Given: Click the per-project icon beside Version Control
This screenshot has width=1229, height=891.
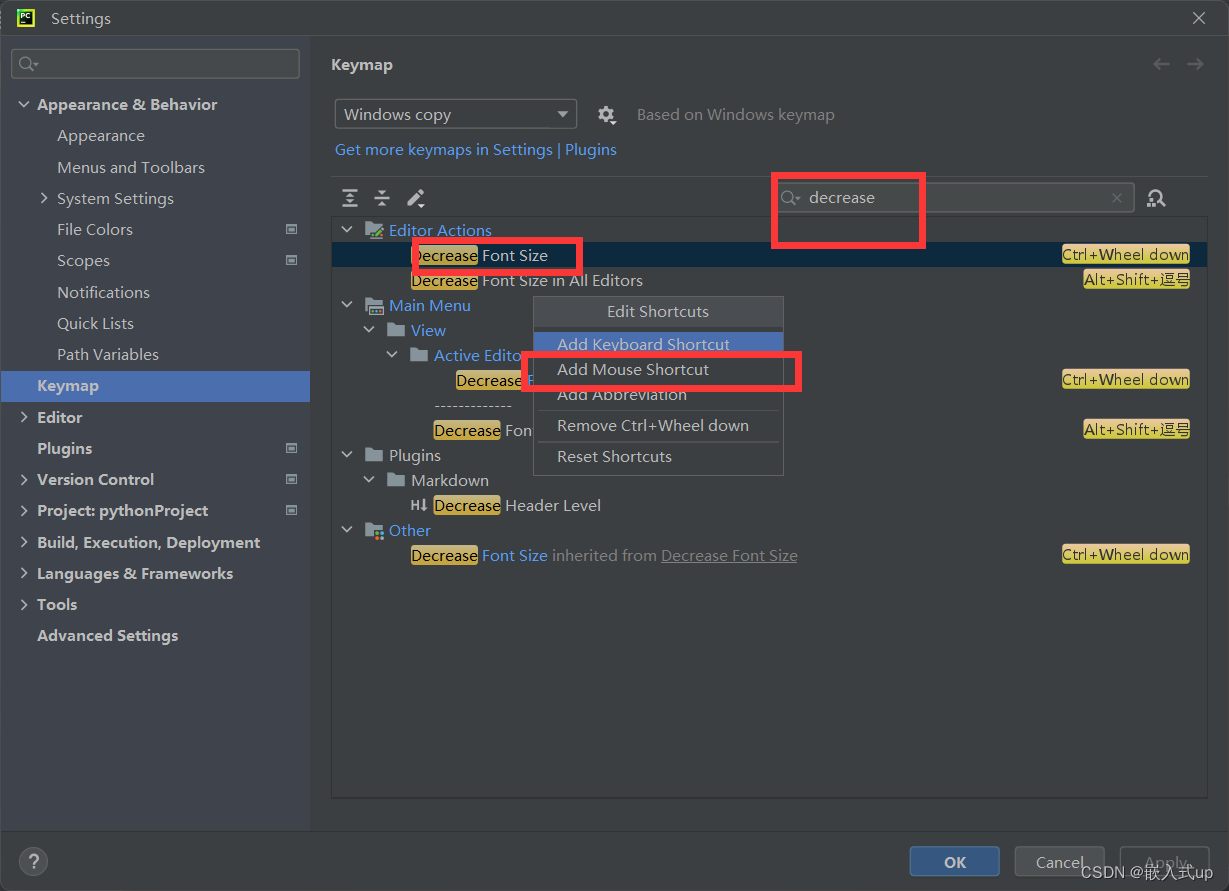Looking at the screenshot, I should click(291, 479).
